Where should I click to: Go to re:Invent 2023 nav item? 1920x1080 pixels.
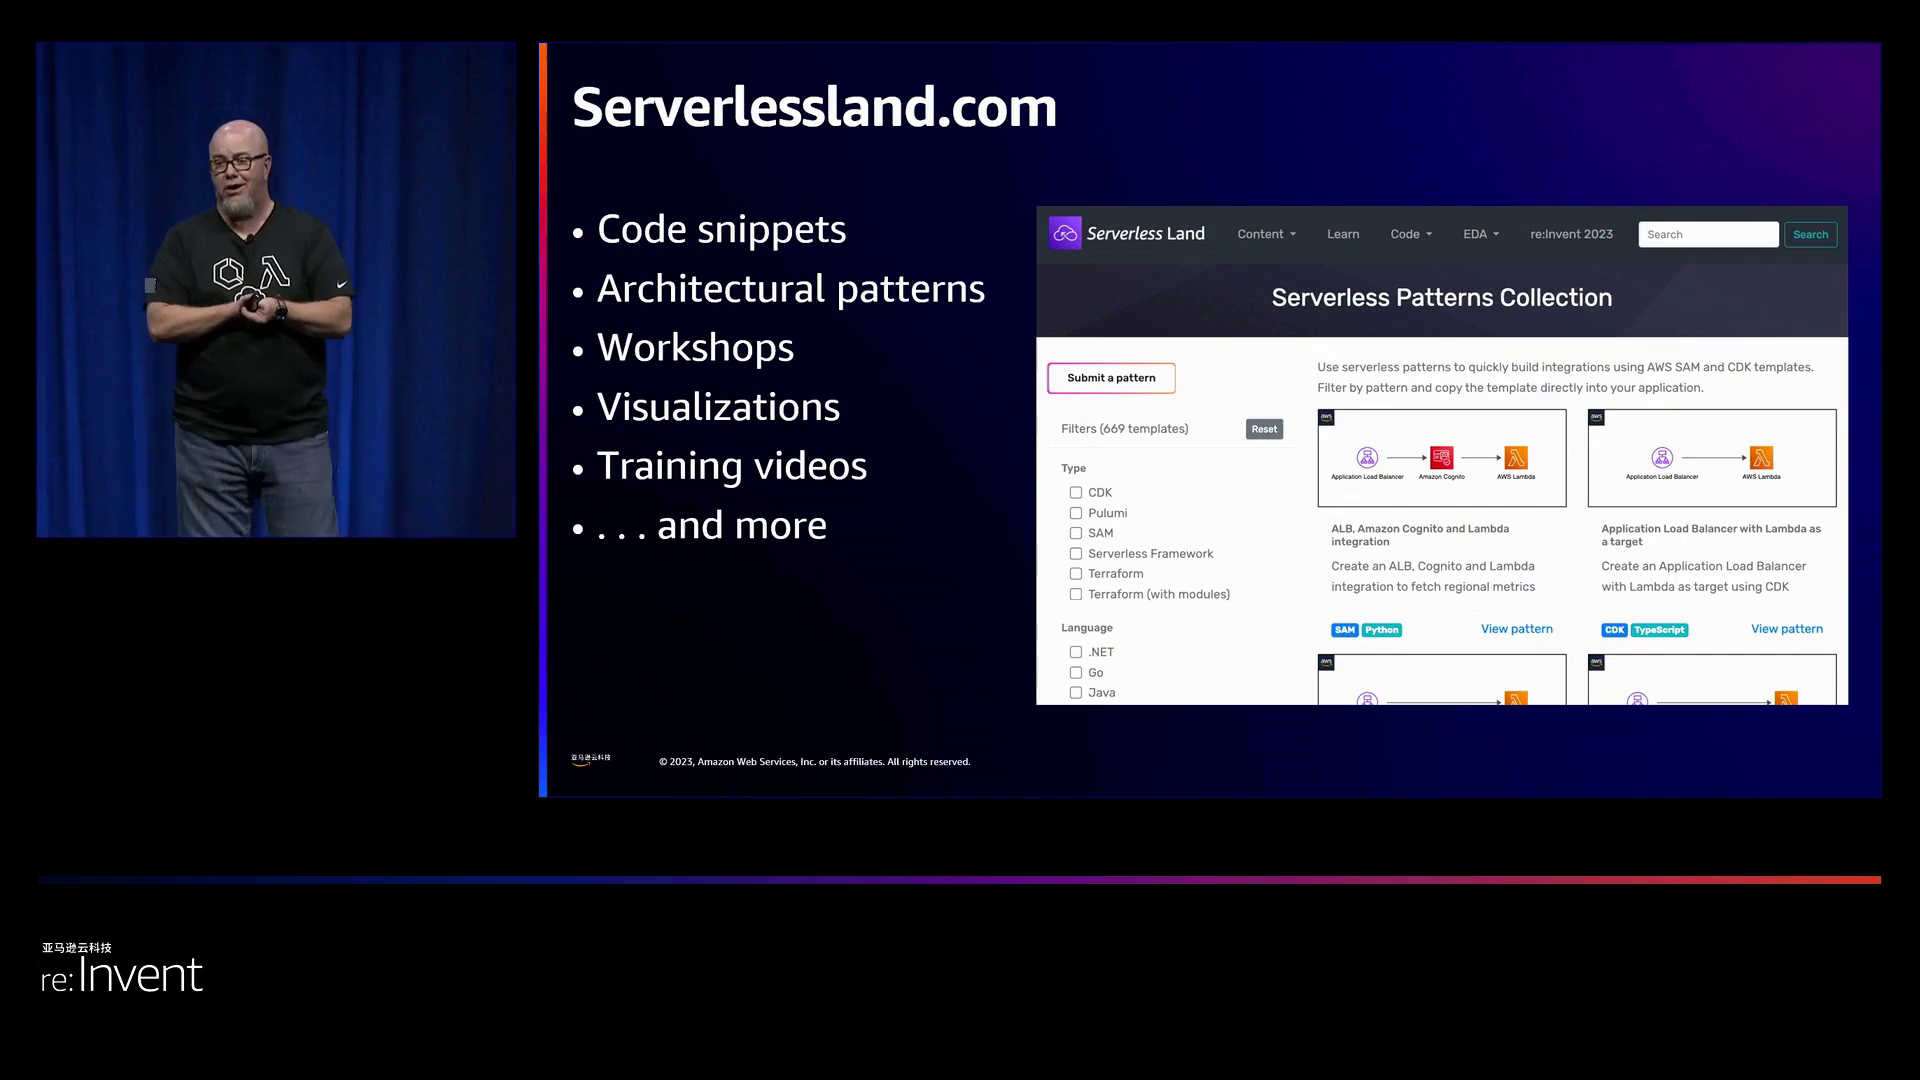[x=1571, y=234]
